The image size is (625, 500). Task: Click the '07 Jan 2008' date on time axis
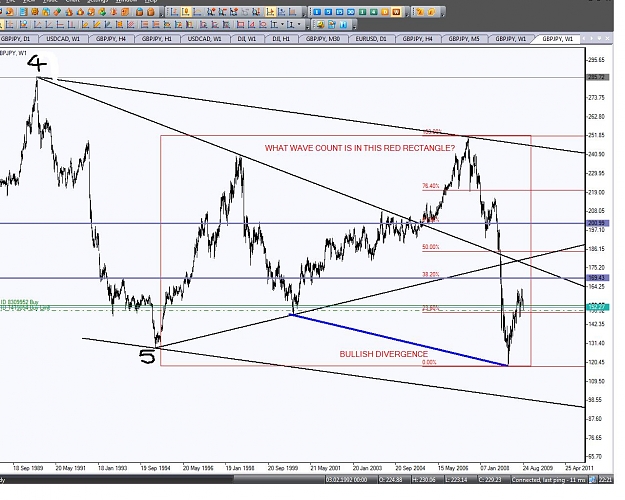click(495, 468)
